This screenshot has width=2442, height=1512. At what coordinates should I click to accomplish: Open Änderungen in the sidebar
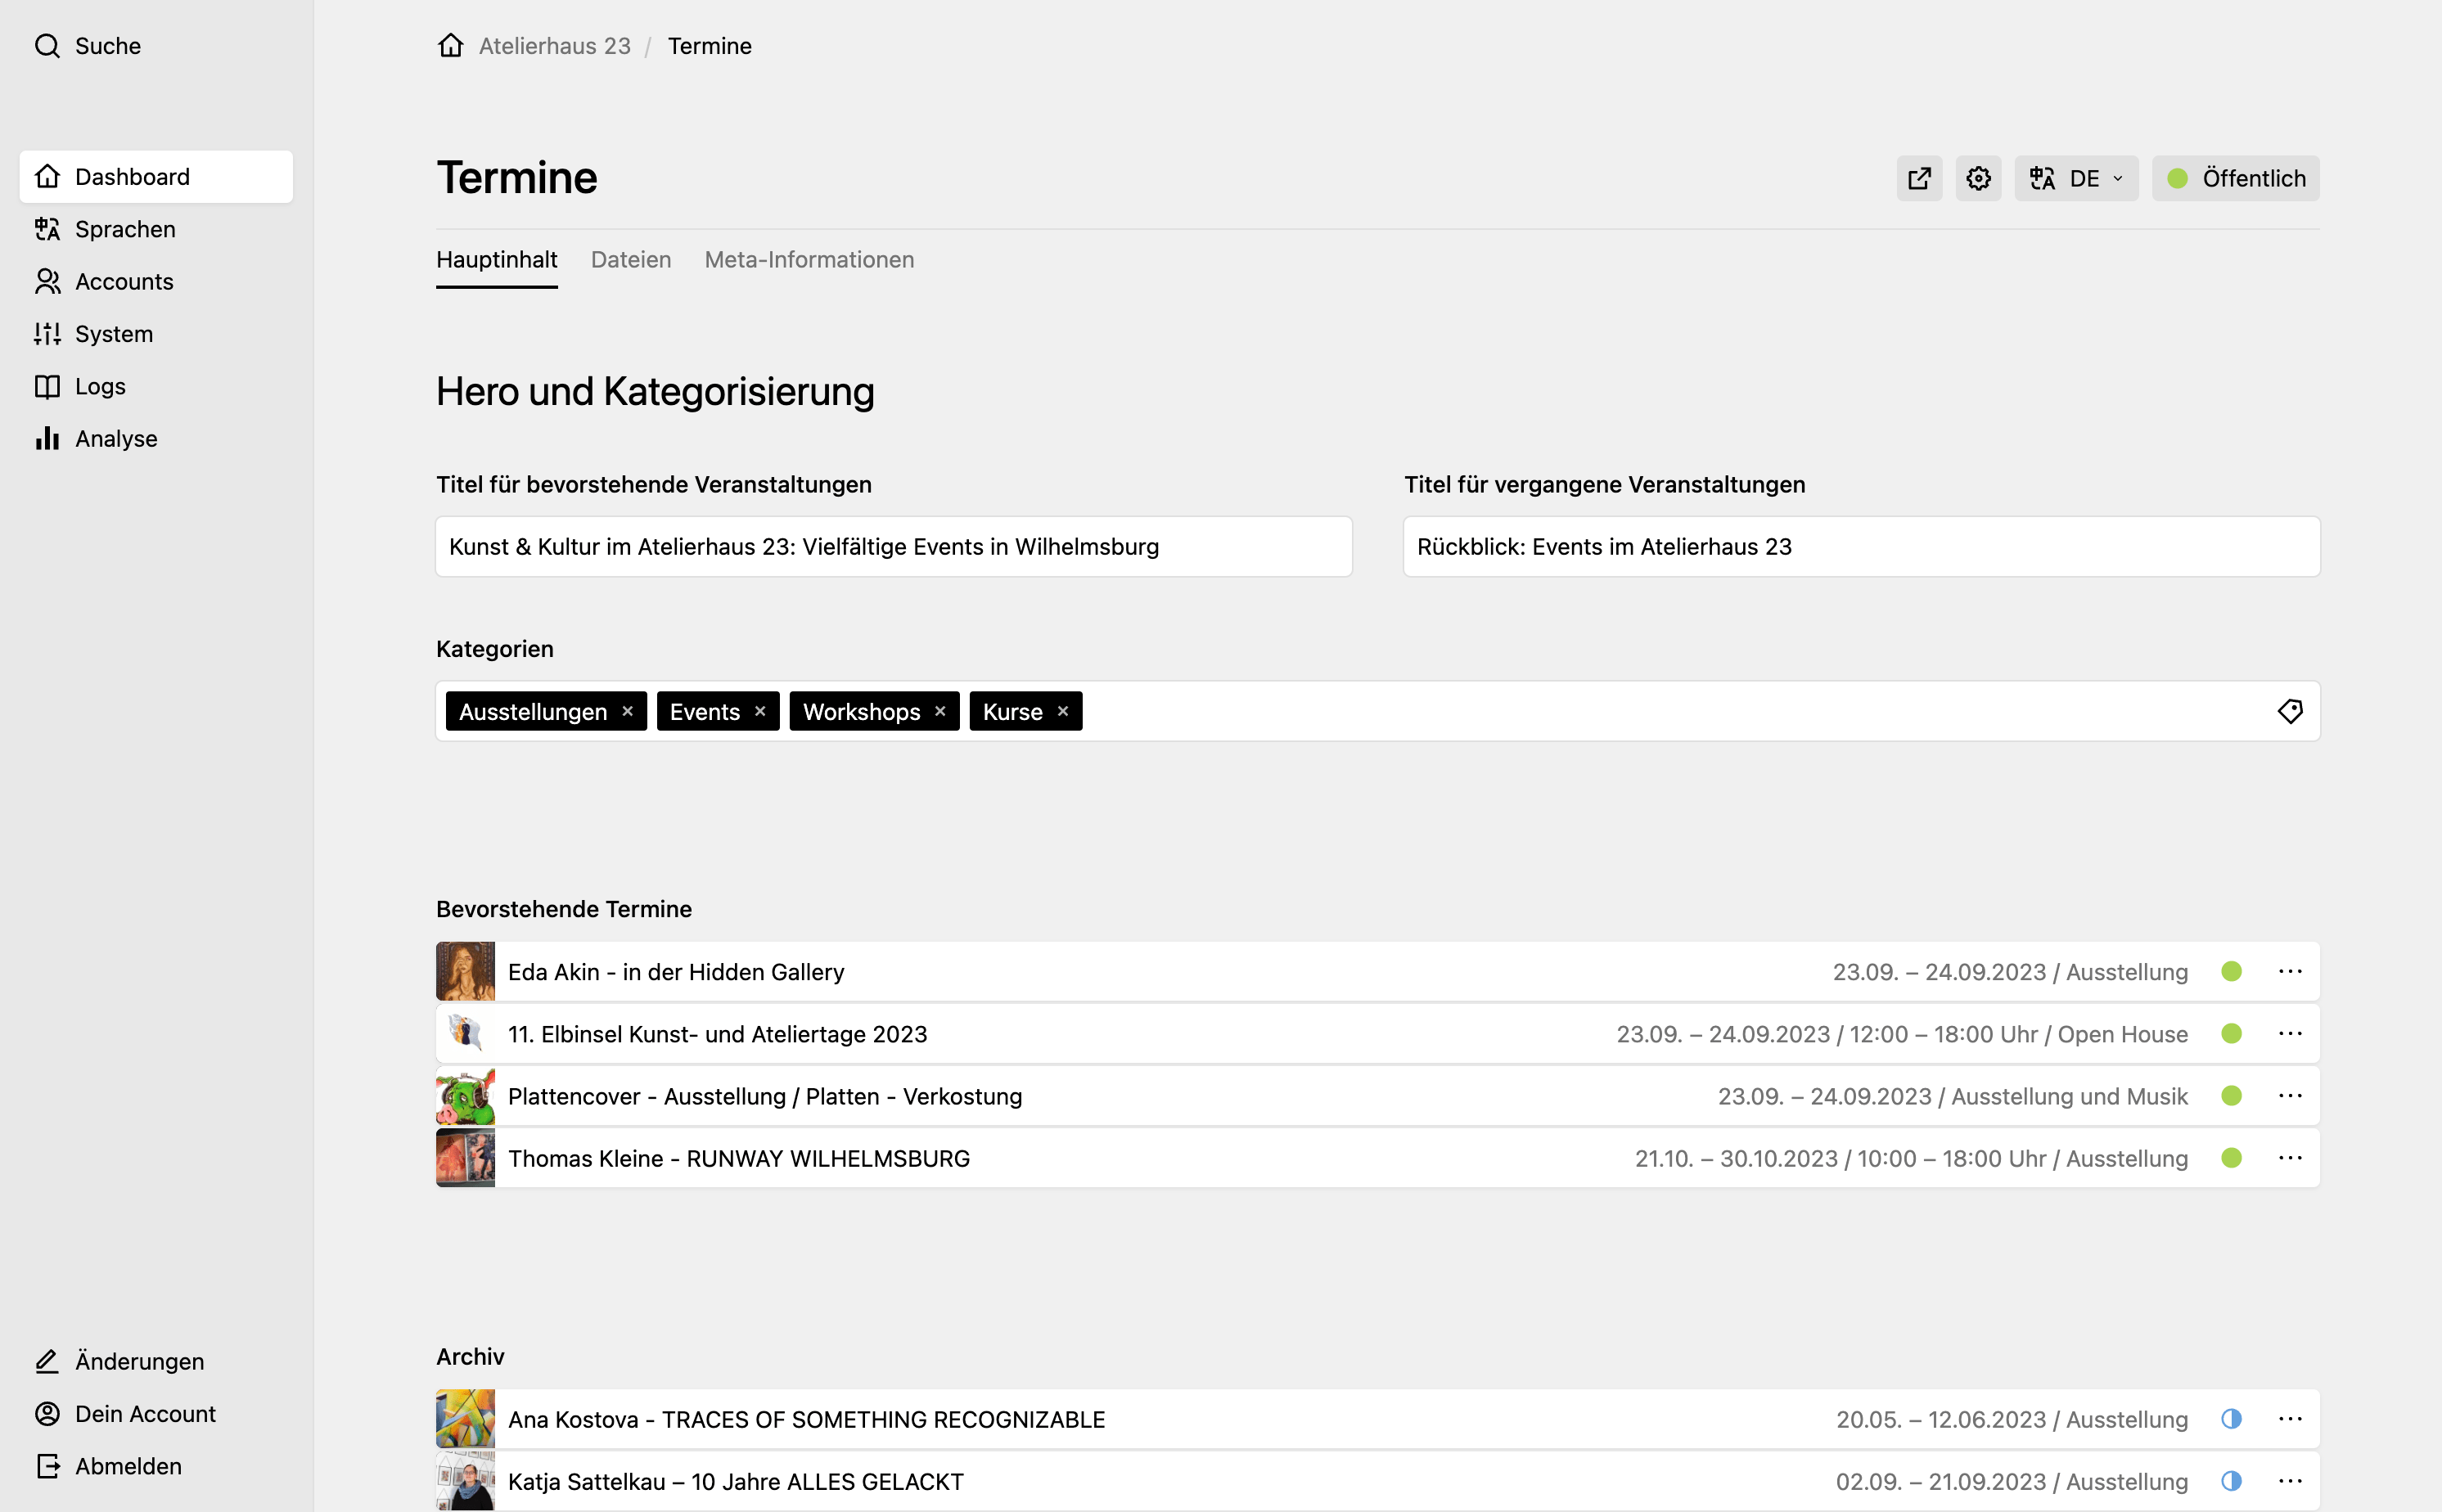click(120, 1361)
